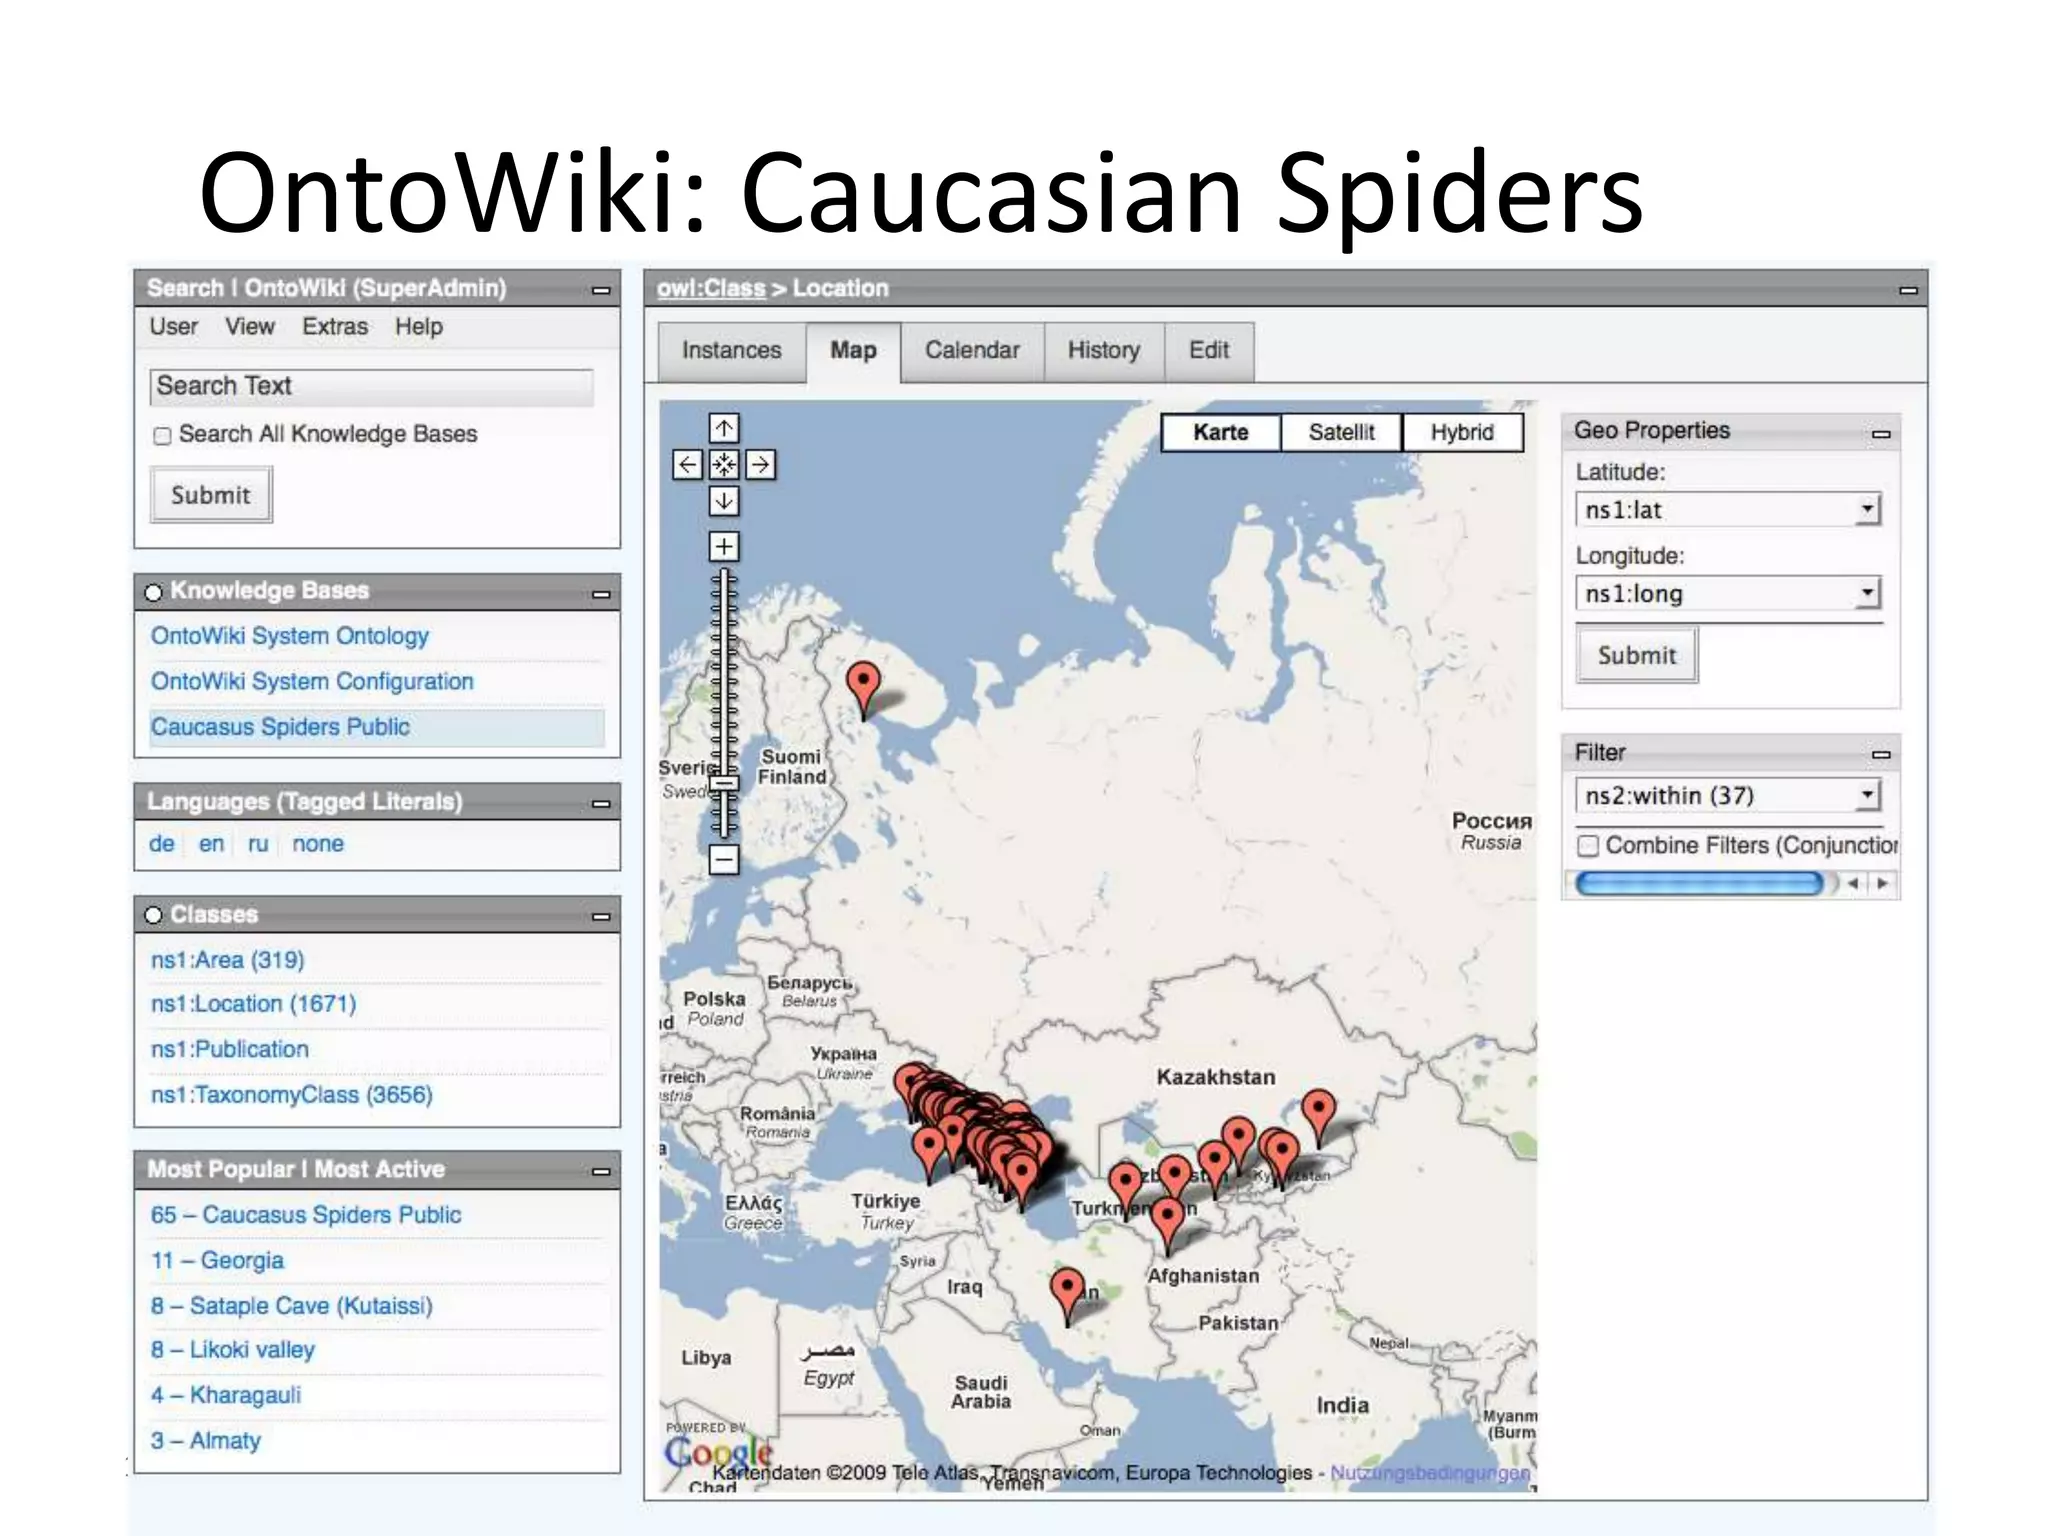Click the blue Filter horizontal scrollbar
This screenshot has width=2048, height=1536.
tap(1698, 883)
